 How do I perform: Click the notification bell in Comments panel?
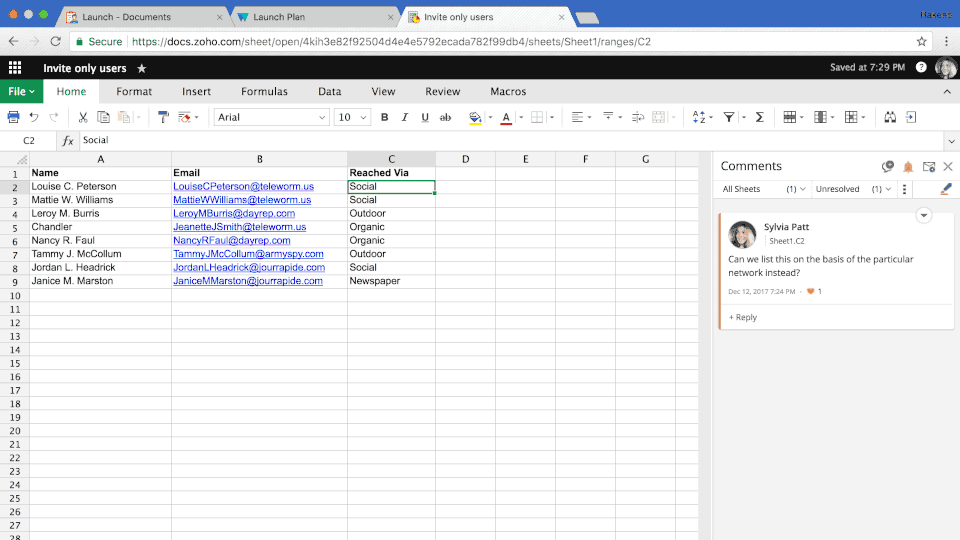[908, 167]
